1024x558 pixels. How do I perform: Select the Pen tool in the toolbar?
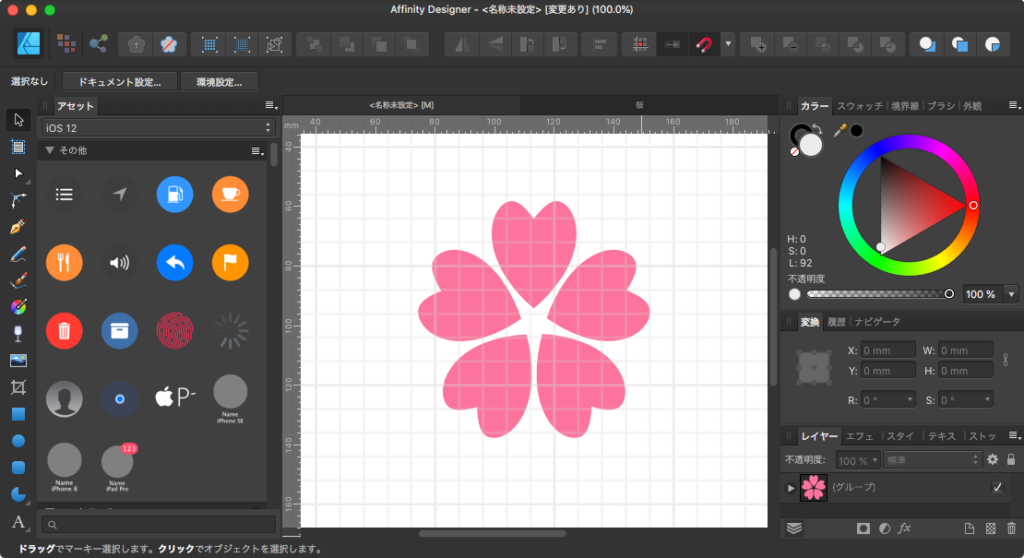coord(18,227)
